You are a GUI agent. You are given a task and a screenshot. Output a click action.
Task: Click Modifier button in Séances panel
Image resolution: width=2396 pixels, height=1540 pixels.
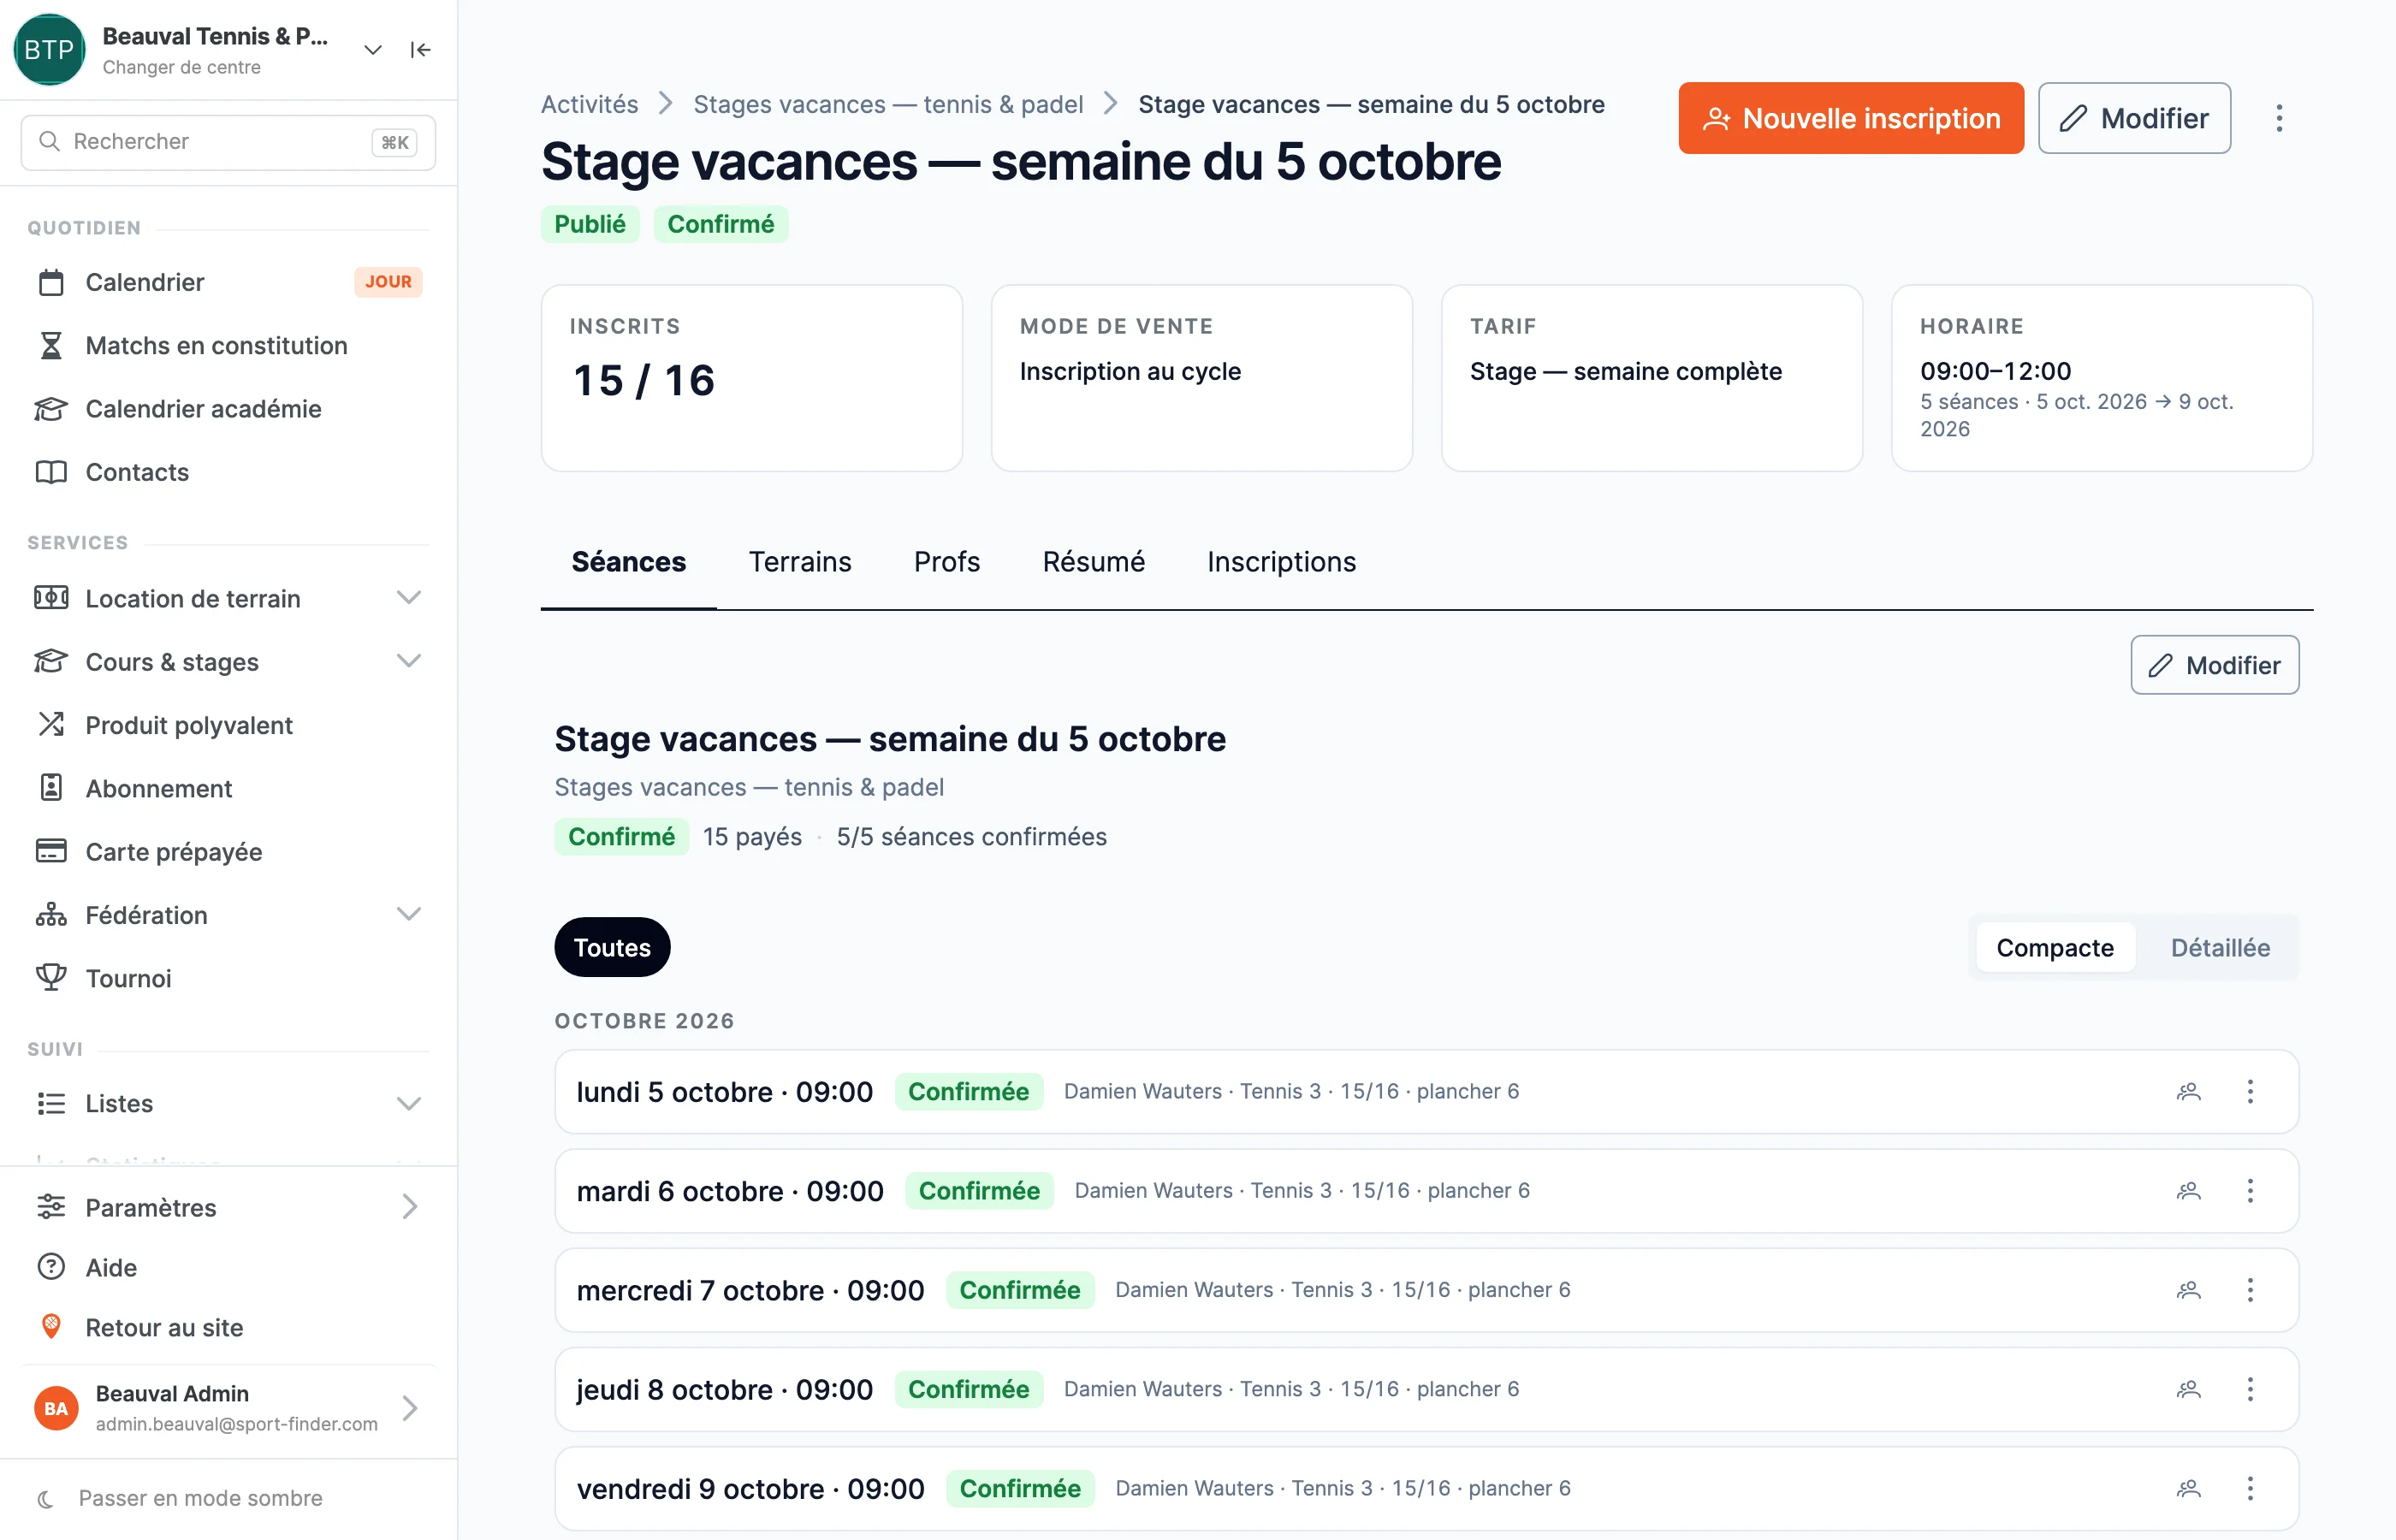[2214, 665]
